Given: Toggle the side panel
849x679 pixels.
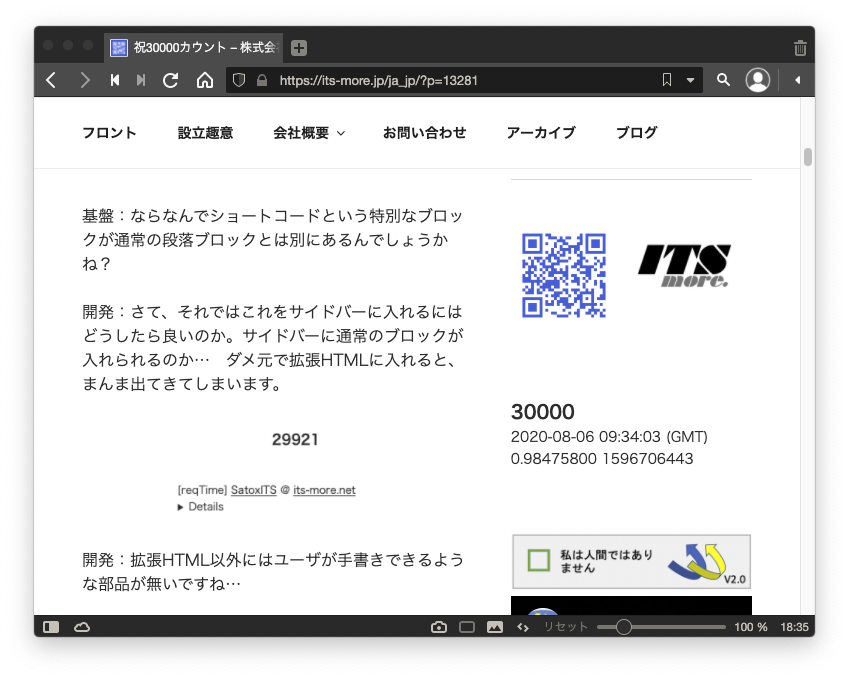Looking at the screenshot, I should point(51,627).
